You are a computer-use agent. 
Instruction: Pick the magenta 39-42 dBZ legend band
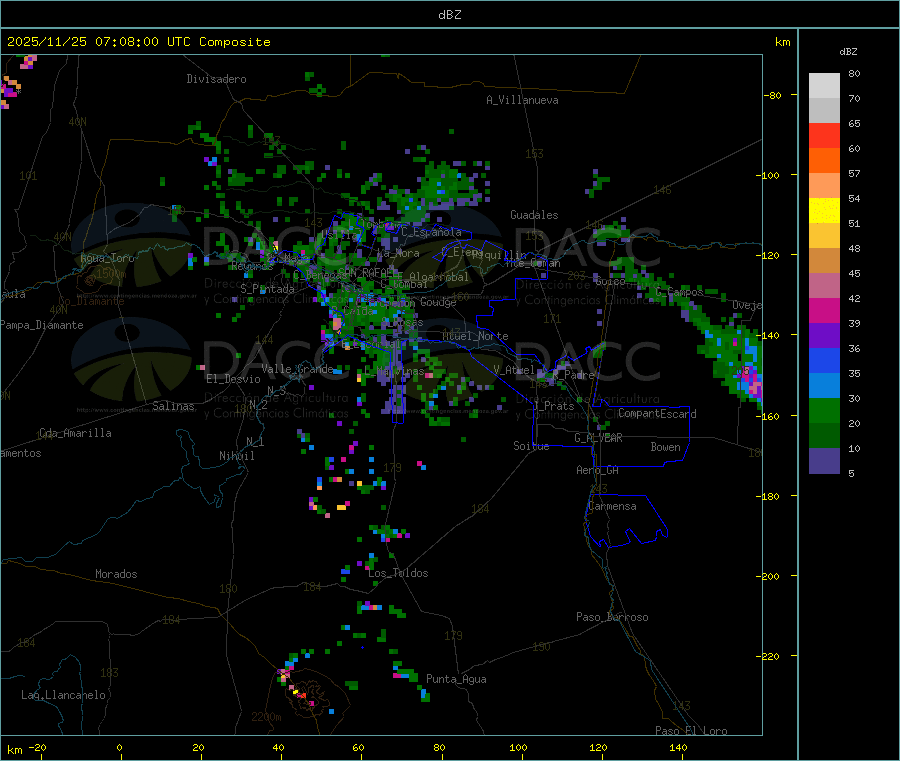(x=824, y=310)
